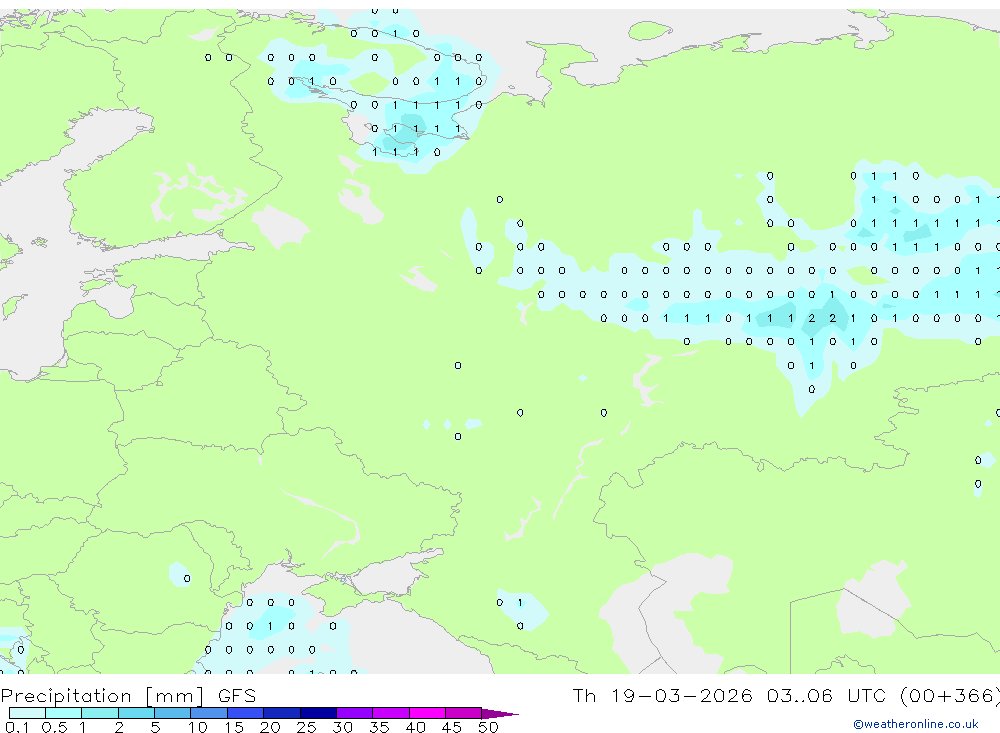
Task: Click the 40–45 mm bright magenta legend swatch
Action: tap(427, 713)
